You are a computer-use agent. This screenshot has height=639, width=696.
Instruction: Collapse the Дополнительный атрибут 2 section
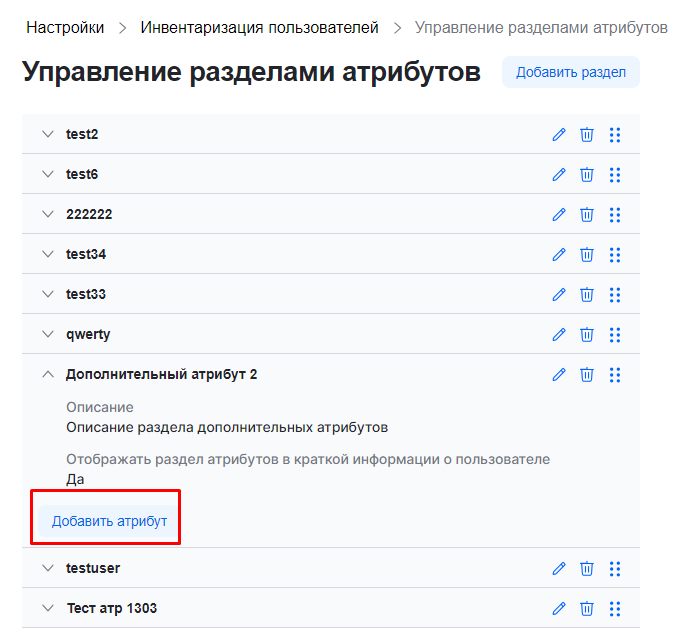pyautogui.click(x=47, y=374)
